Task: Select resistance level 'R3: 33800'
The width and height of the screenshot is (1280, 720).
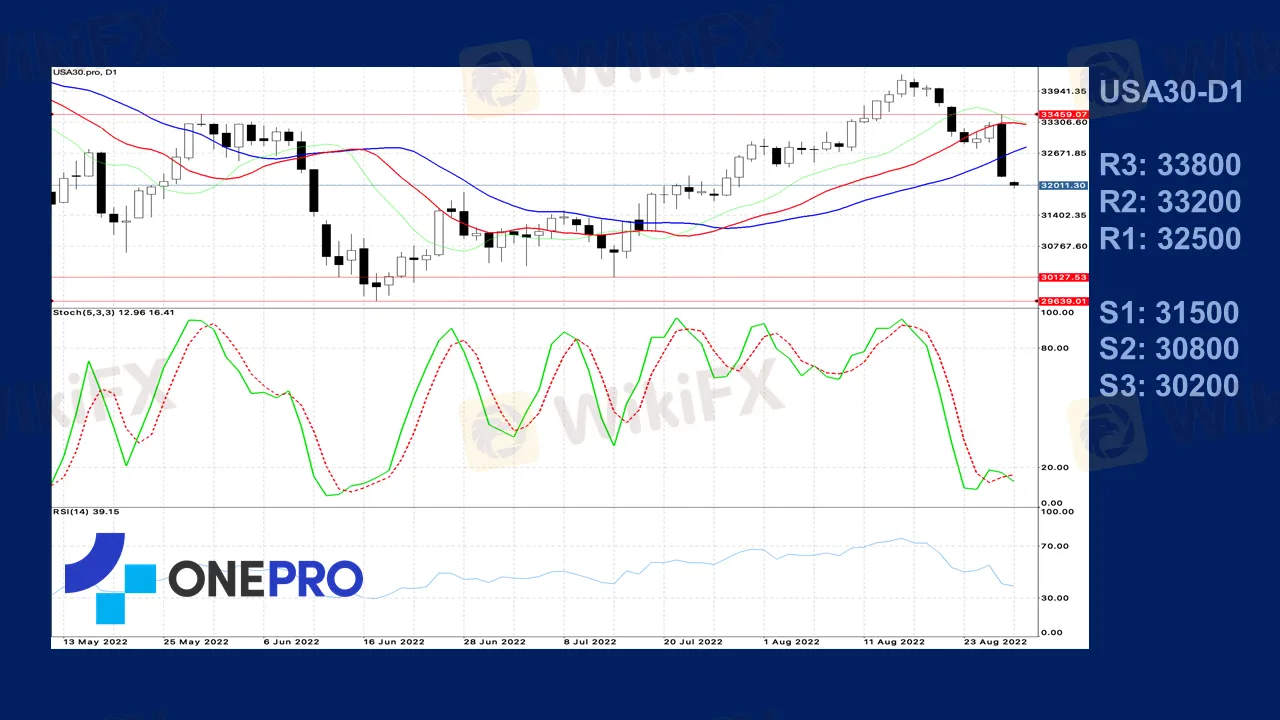Action: [1170, 165]
